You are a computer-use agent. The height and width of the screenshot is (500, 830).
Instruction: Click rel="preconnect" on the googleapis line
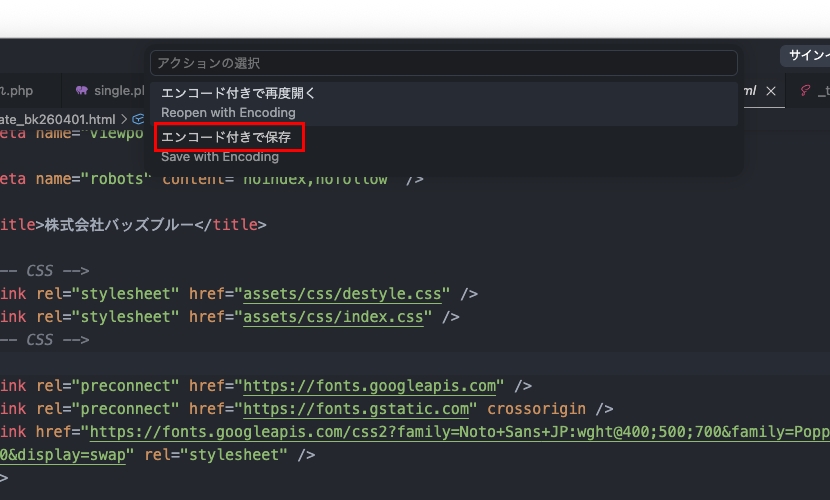[107, 386]
